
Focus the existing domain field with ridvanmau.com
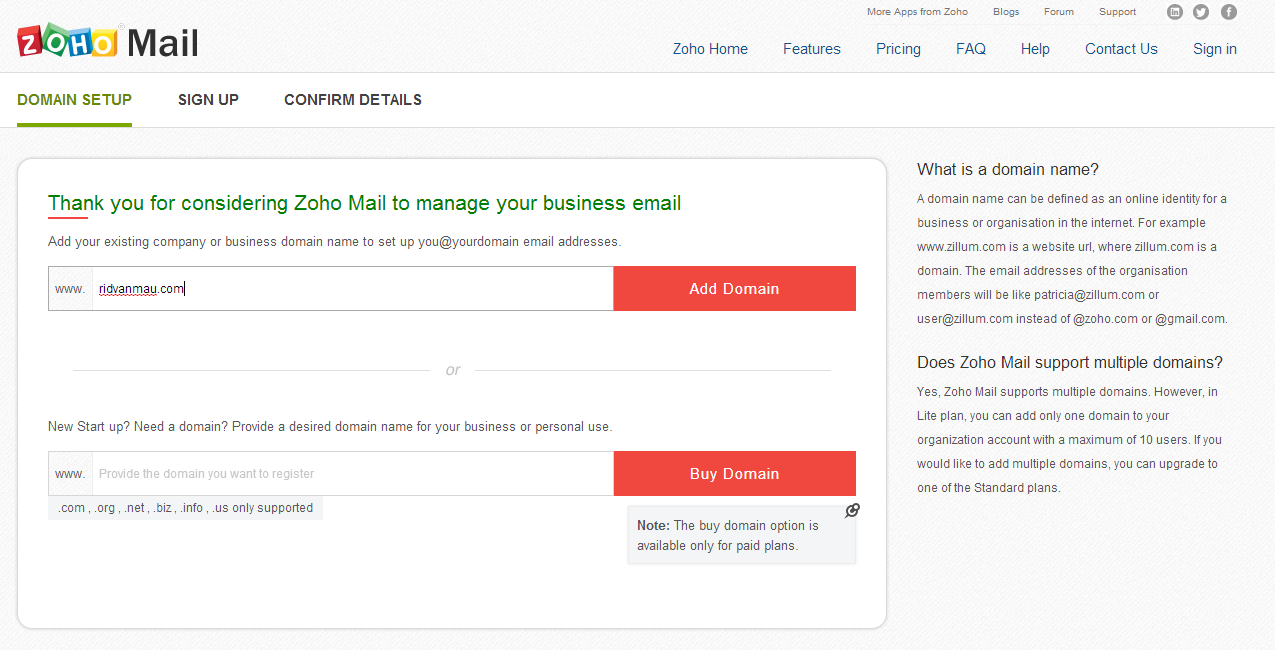[x=352, y=288]
